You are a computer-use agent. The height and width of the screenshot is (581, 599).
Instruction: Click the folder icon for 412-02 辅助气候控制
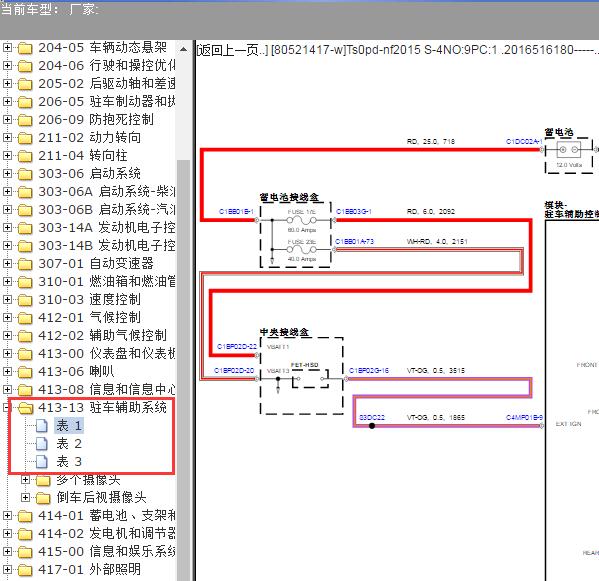click(x=25, y=336)
